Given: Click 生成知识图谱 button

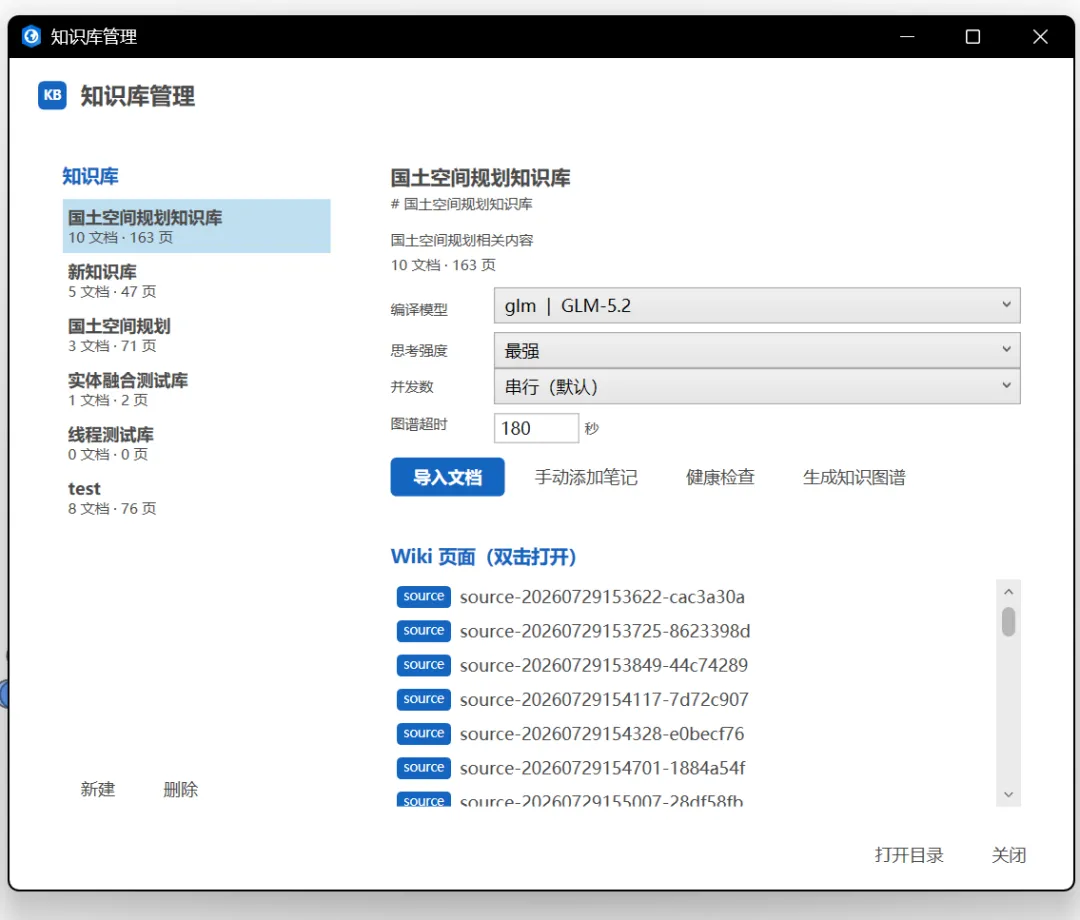Looking at the screenshot, I should (853, 477).
